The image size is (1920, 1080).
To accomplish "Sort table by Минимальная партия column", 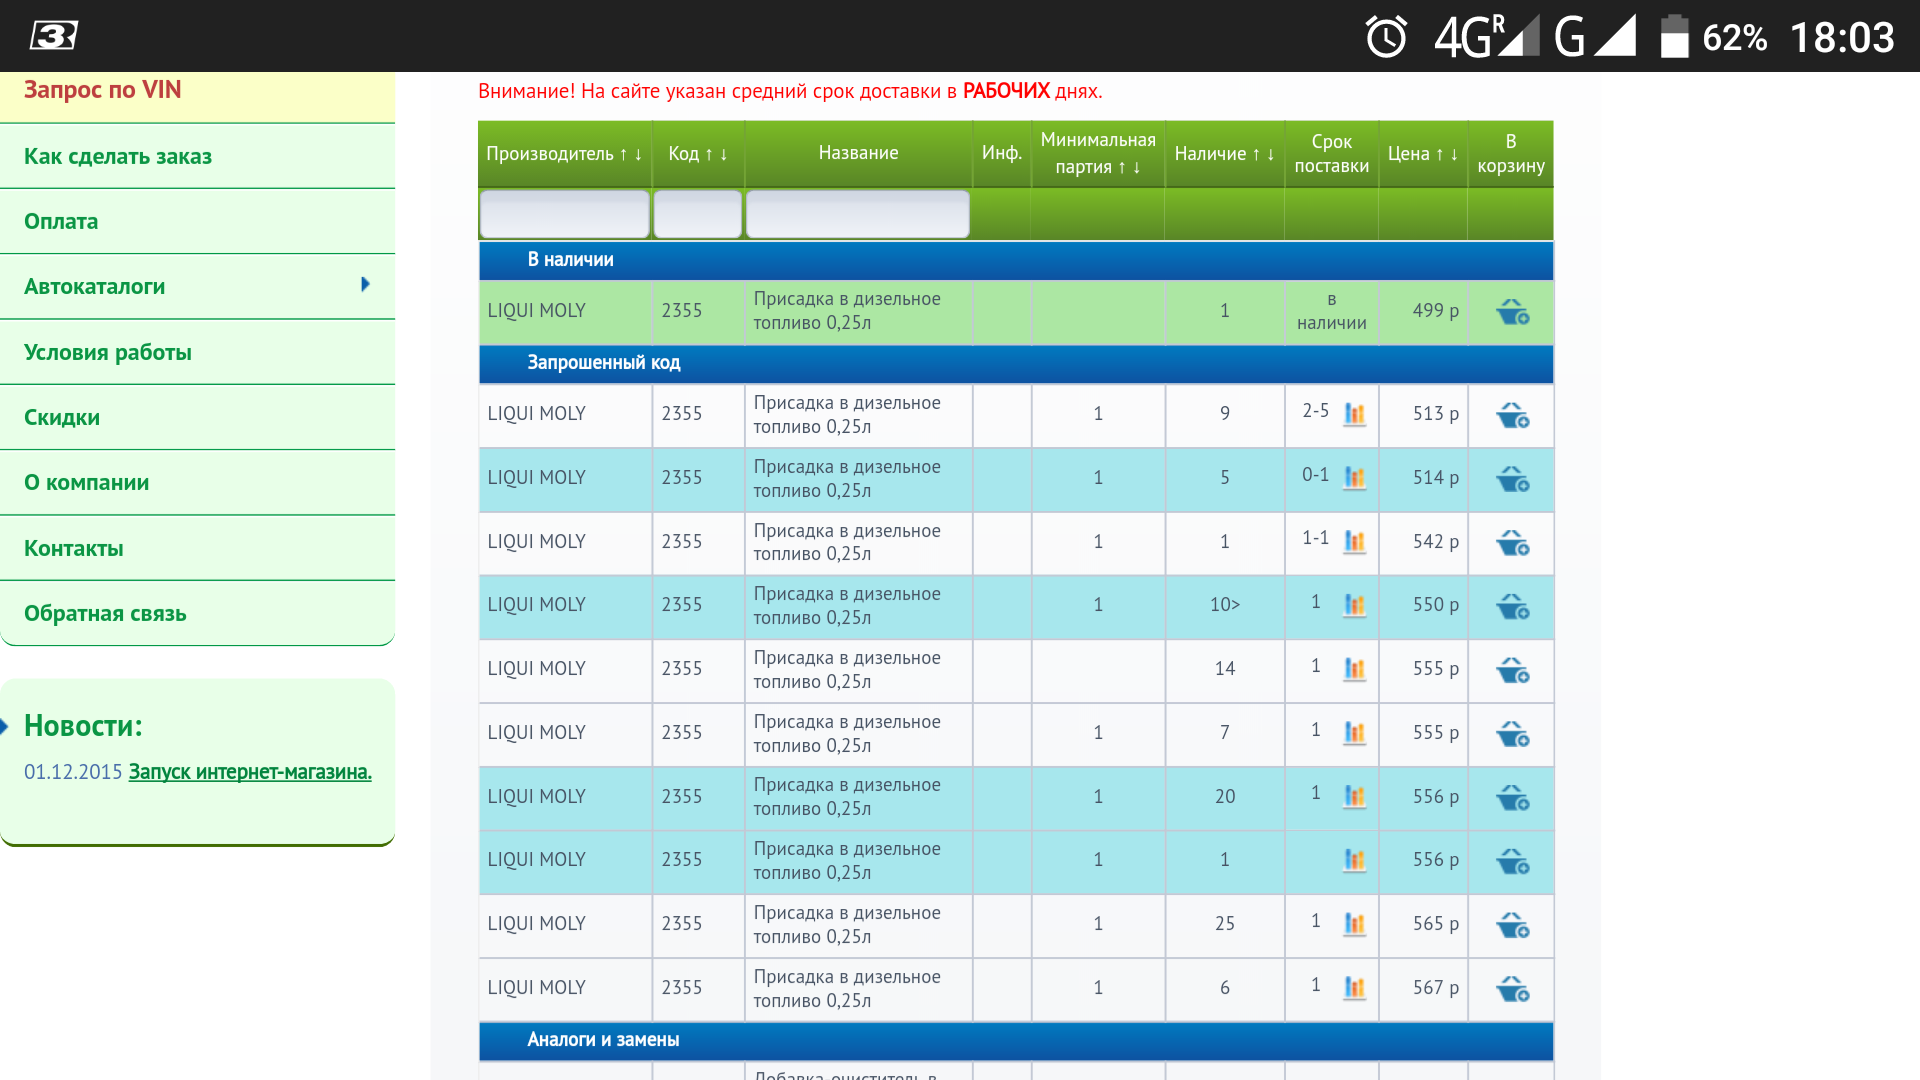I will (1098, 153).
